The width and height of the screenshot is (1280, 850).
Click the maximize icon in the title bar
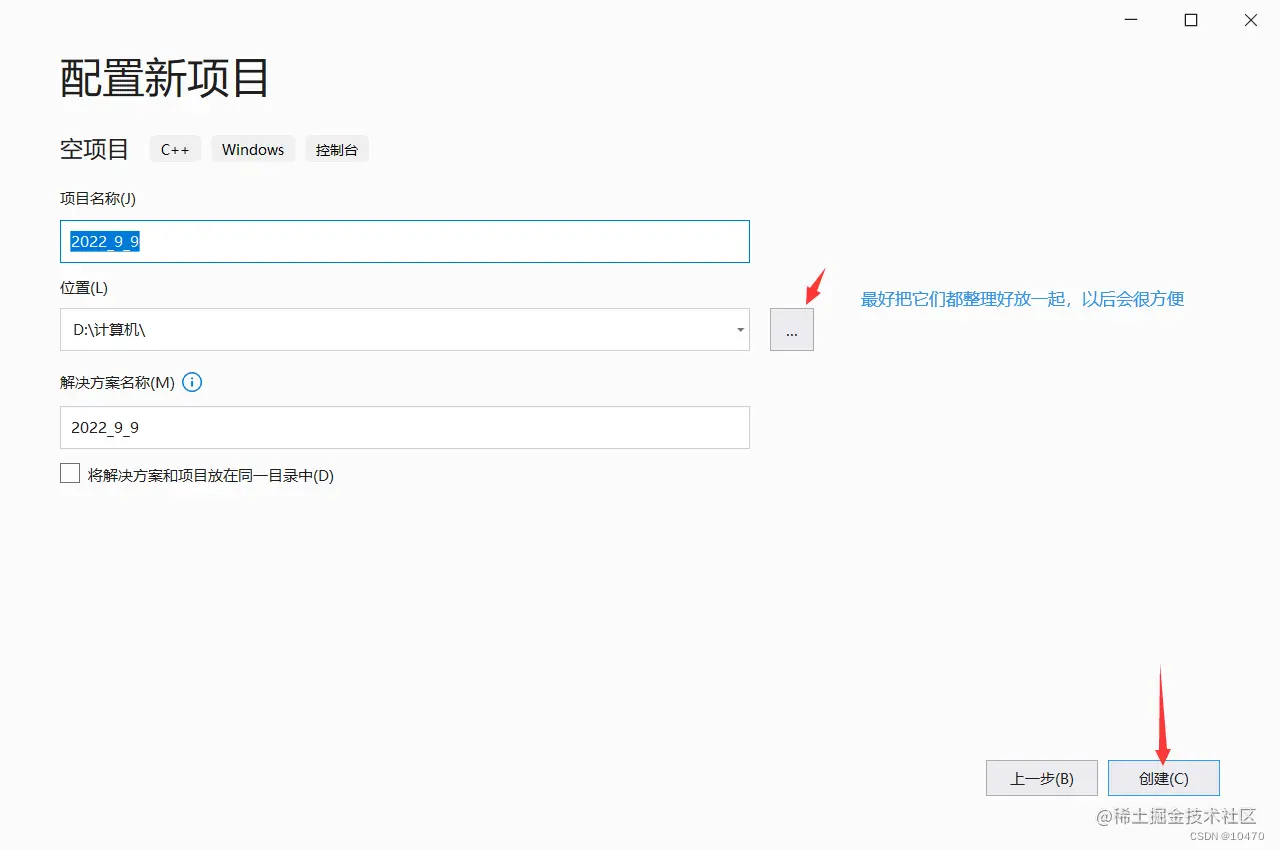pyautogui.click(x=1190, y=19)
